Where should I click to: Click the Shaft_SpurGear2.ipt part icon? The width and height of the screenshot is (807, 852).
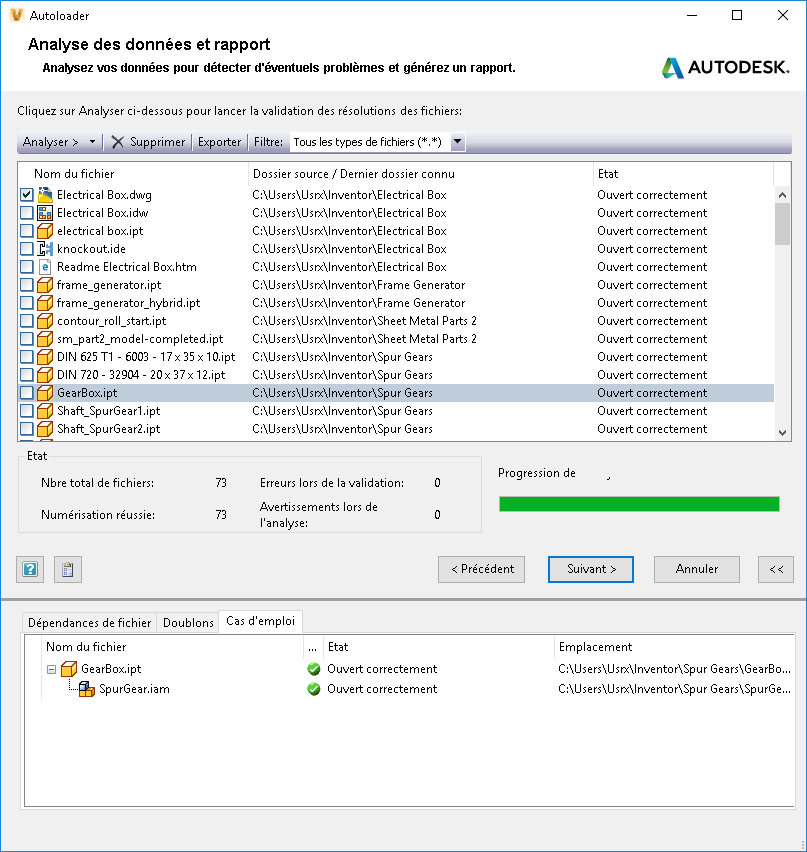[45, 428]
